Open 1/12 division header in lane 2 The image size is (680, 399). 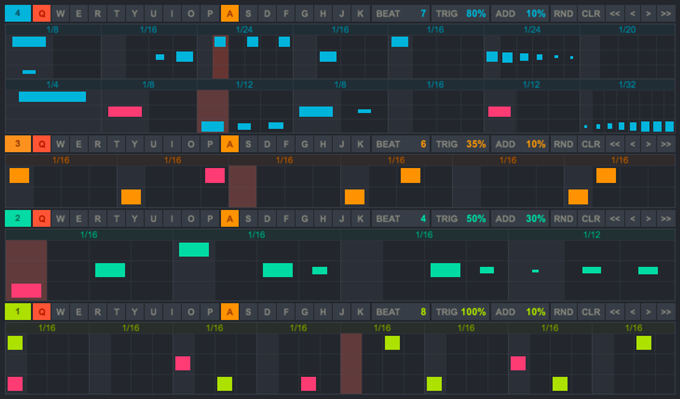592,235
